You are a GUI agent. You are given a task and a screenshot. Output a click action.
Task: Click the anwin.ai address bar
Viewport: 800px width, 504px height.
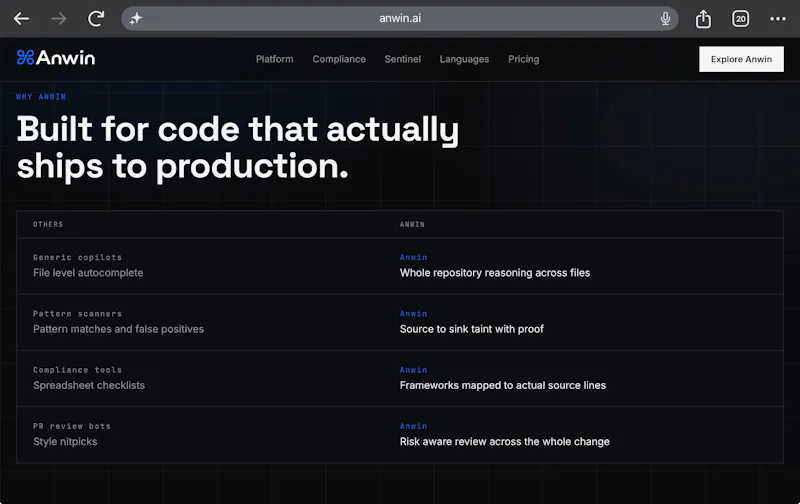pyautogui.click(x=400, y=18)
